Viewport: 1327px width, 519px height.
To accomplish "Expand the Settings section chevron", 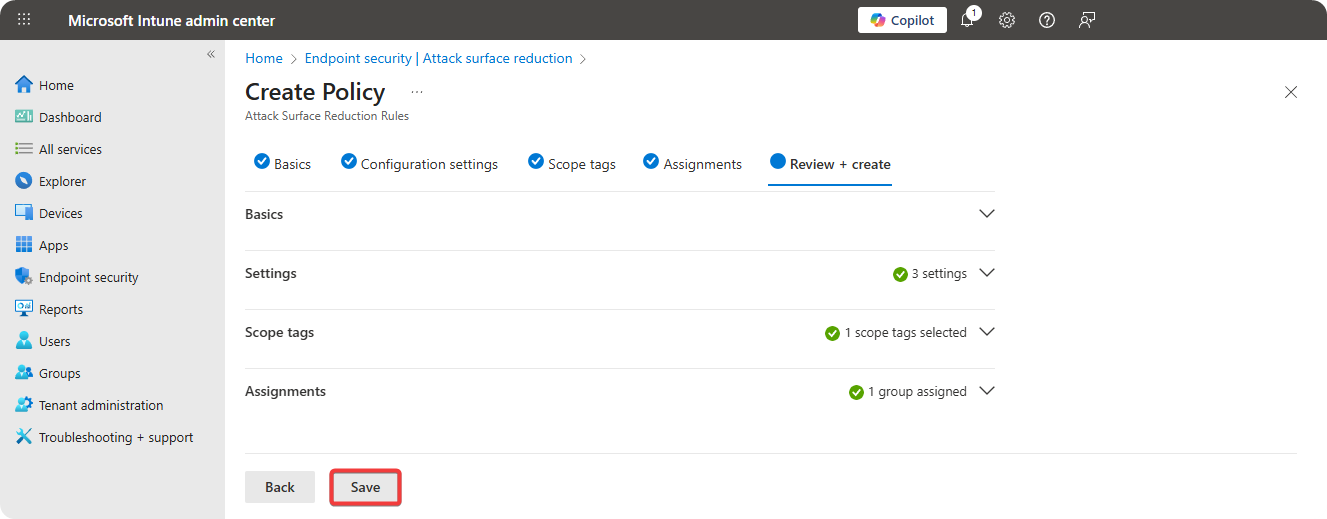I will [987, 273].
